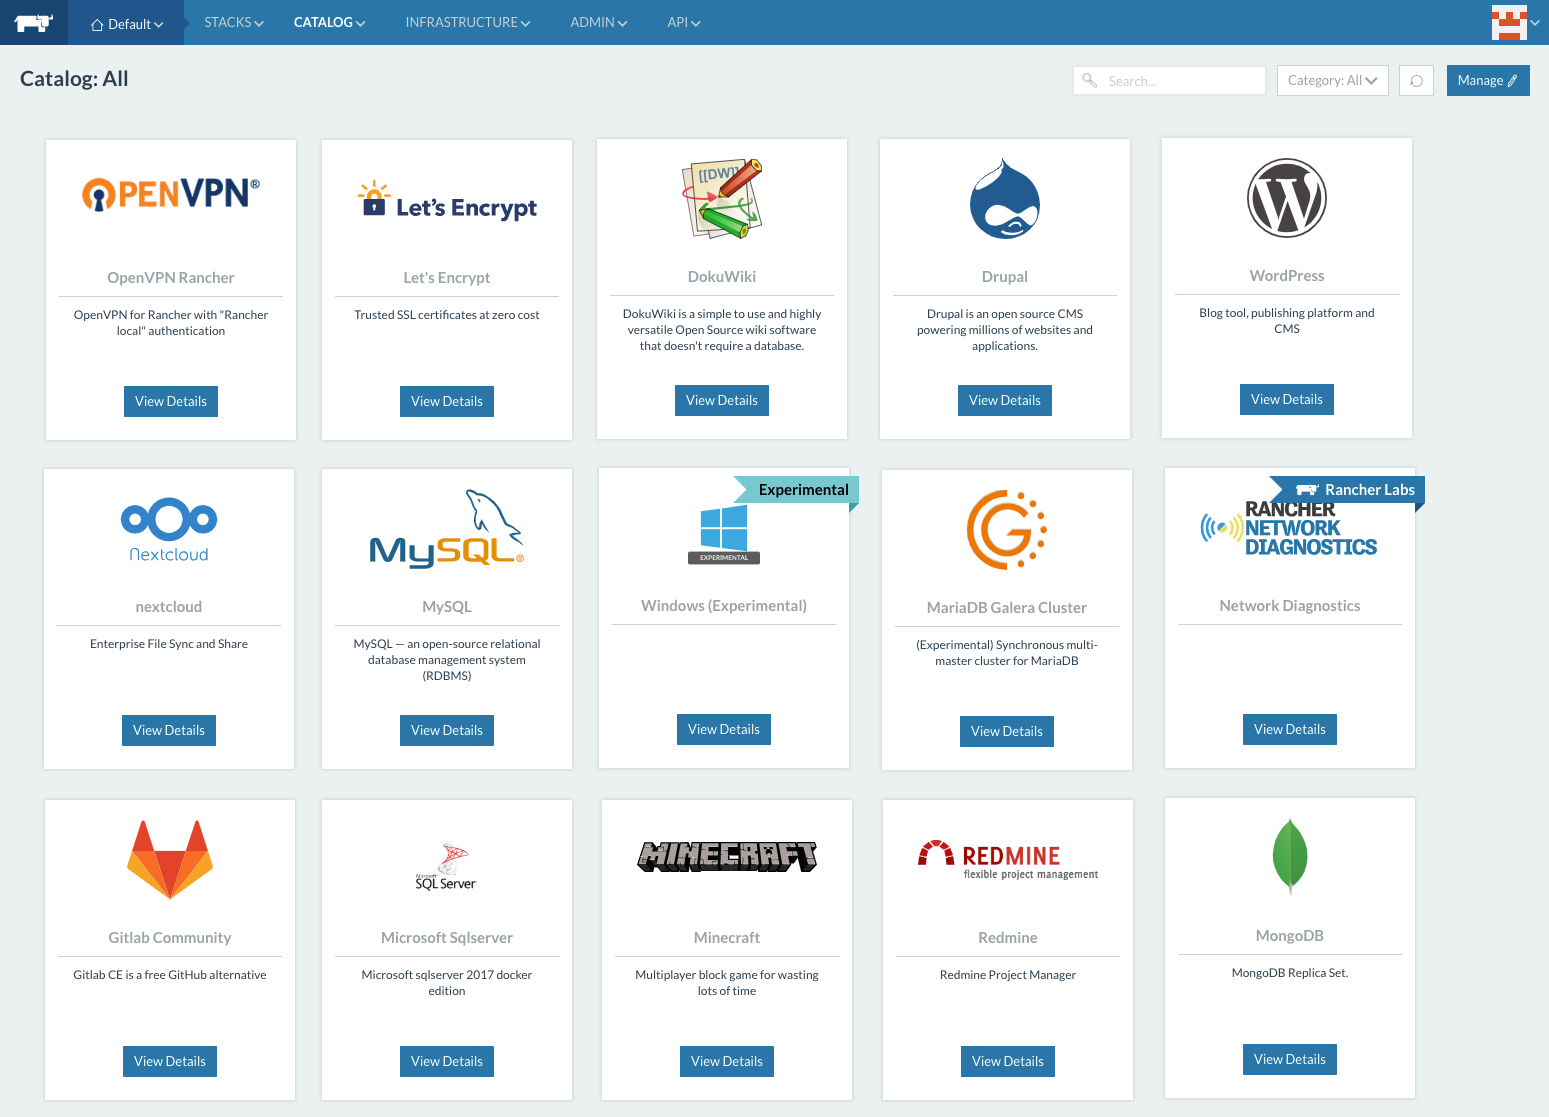Viewport: 1549px width, 1117px height.
Task: Open the Category: All filter dropdown
Action: [1333, 81]
